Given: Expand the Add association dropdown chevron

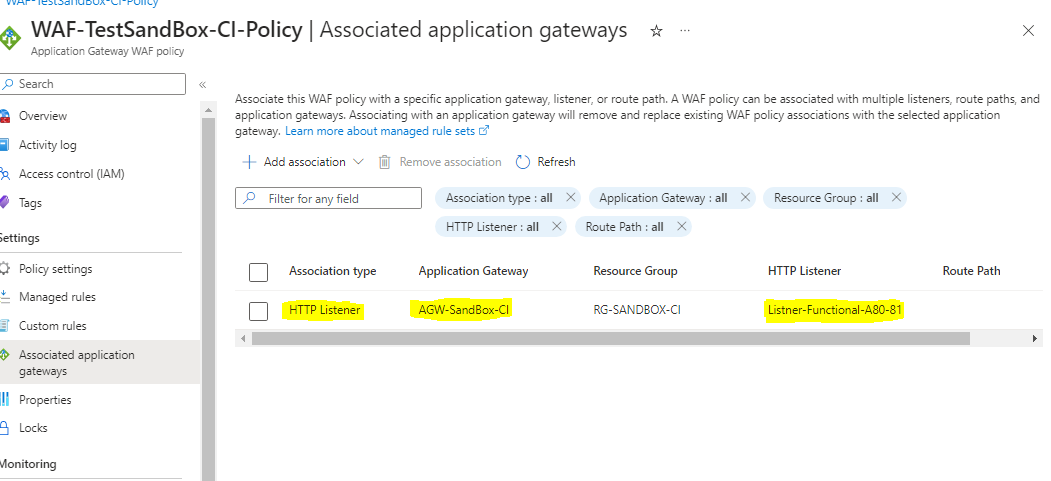Looking at the screenshot, I should point(358,161).
